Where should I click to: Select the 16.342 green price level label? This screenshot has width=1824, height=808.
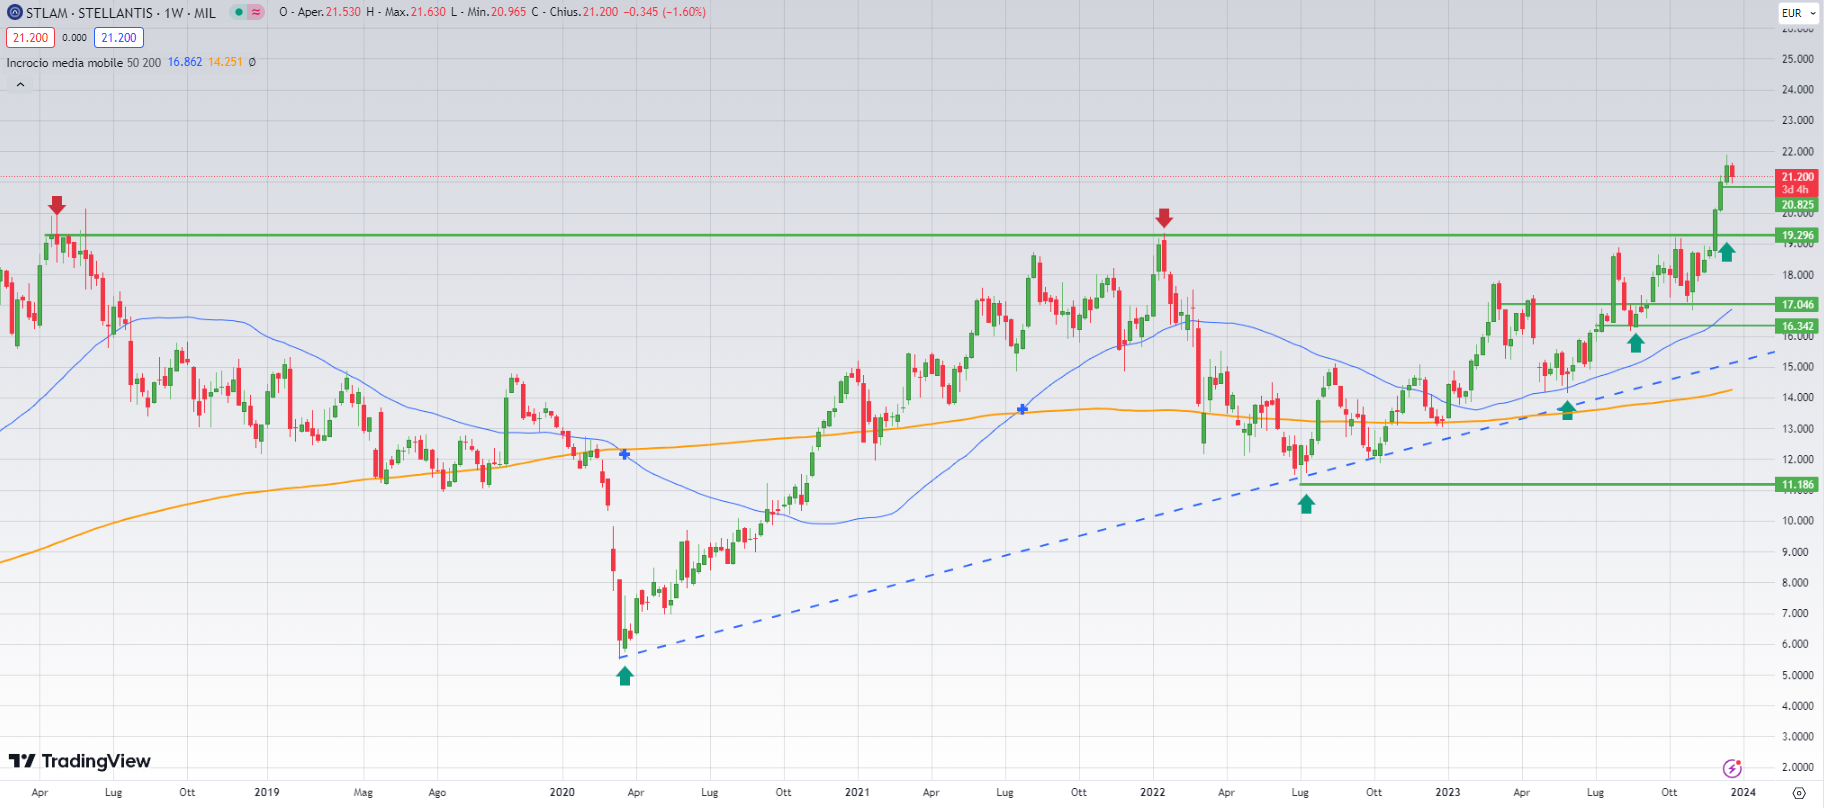pyautogui.click(x=1797, y=326)
